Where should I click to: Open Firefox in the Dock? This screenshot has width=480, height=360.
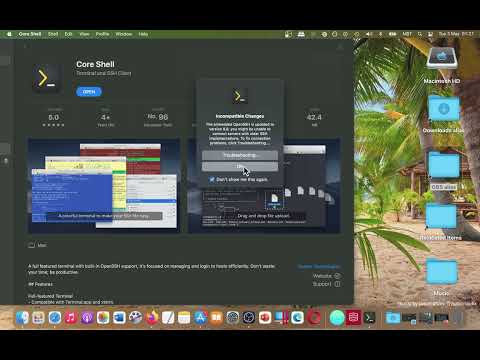(x=152, y=318)
